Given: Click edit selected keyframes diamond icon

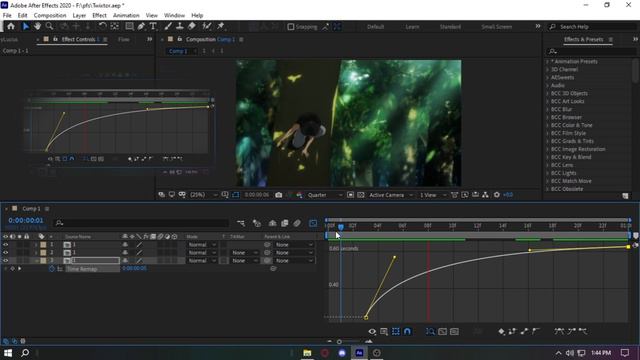Looking at the screenshot, I should [501, 331].
